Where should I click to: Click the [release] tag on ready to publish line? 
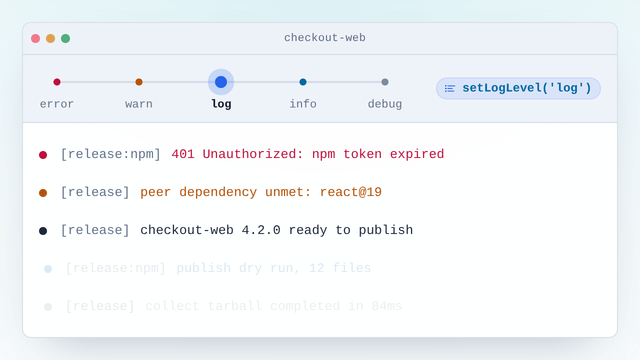coord(95,230)
